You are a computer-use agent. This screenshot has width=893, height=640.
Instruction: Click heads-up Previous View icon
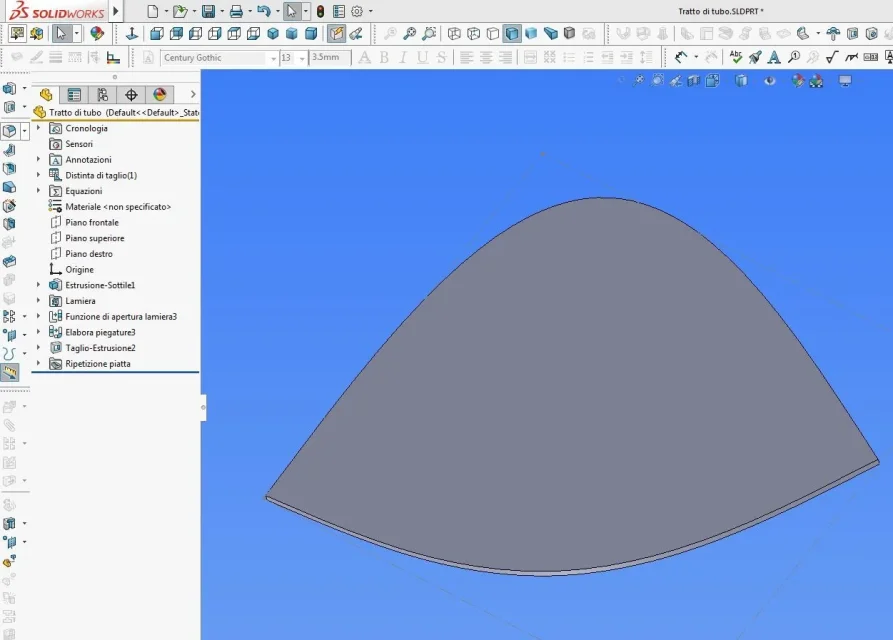(675, 81)
